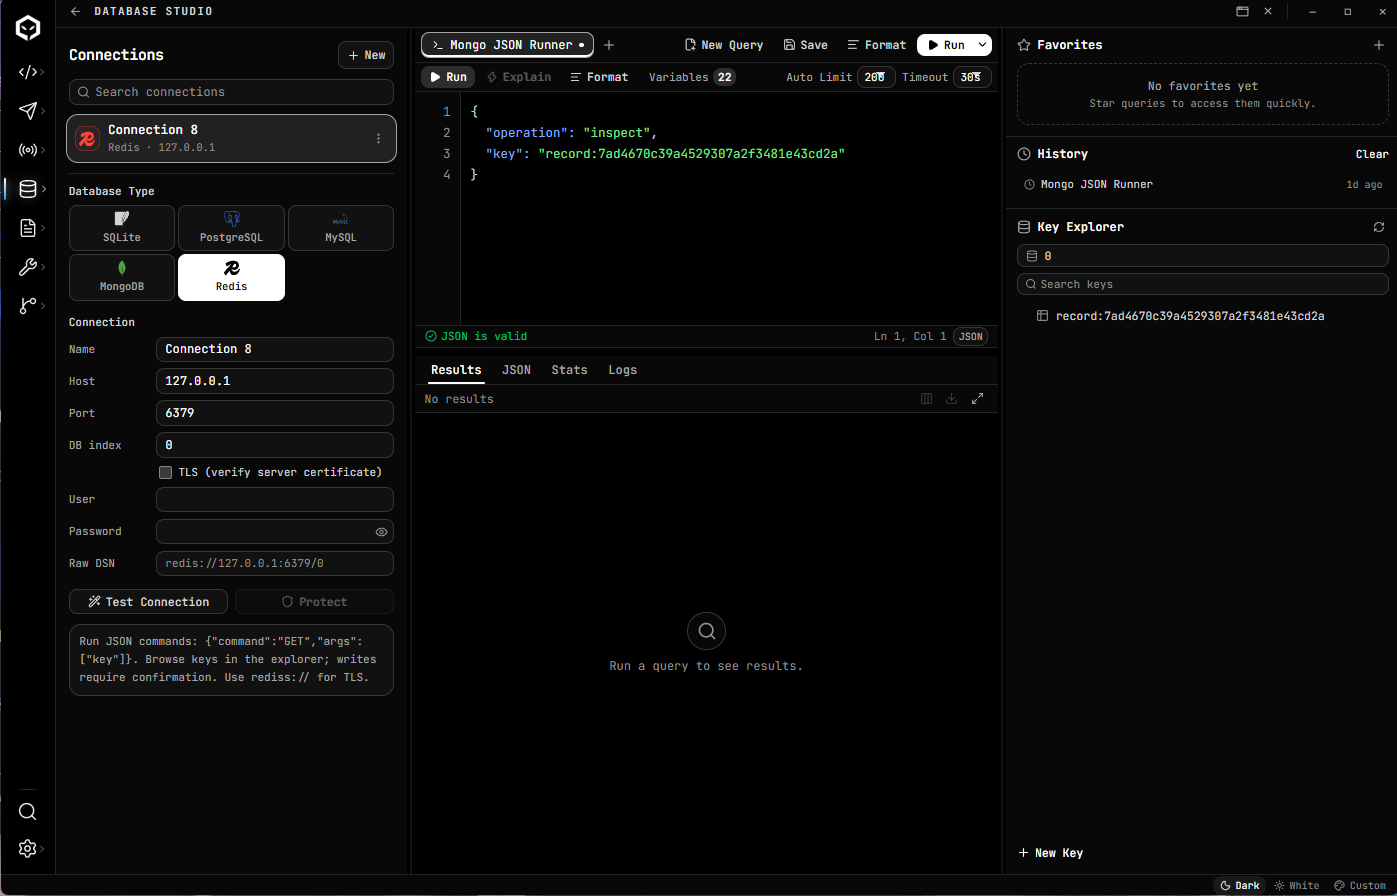Screen dimensions: 1397x896
Task: Clear the query History
Action: coord(1372,154)
